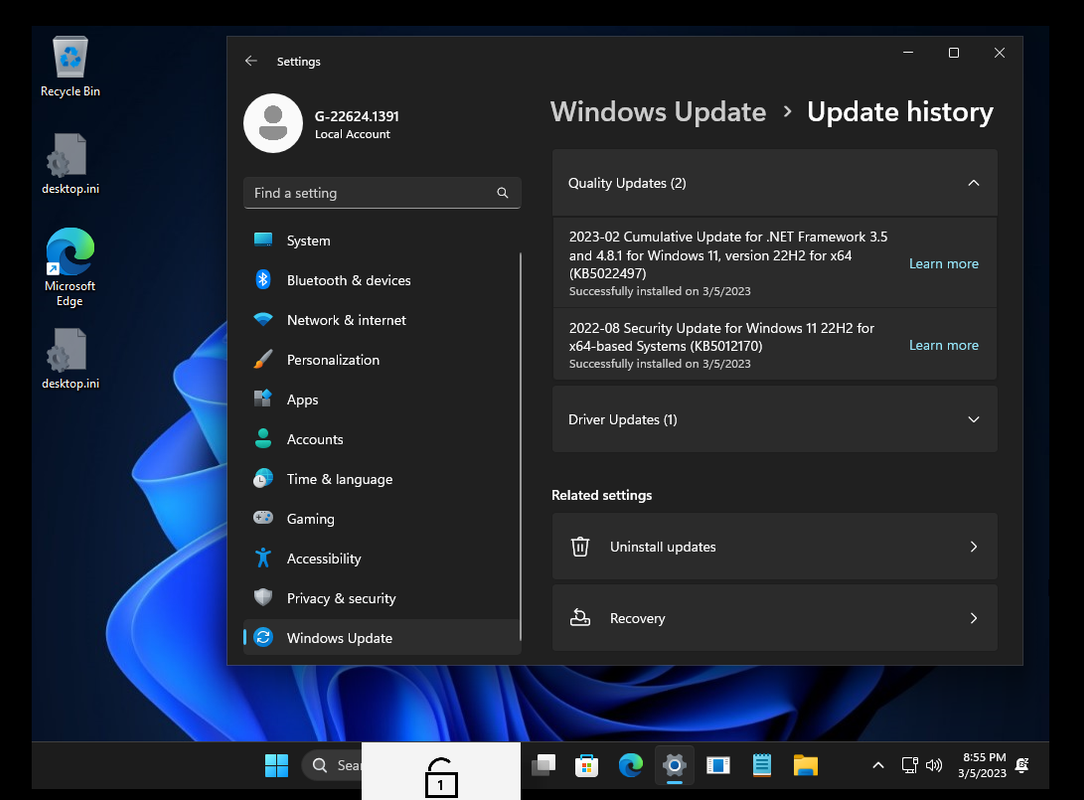
Task: Click the trash icon beside Uninstall updates
Action: pos(580,546)
